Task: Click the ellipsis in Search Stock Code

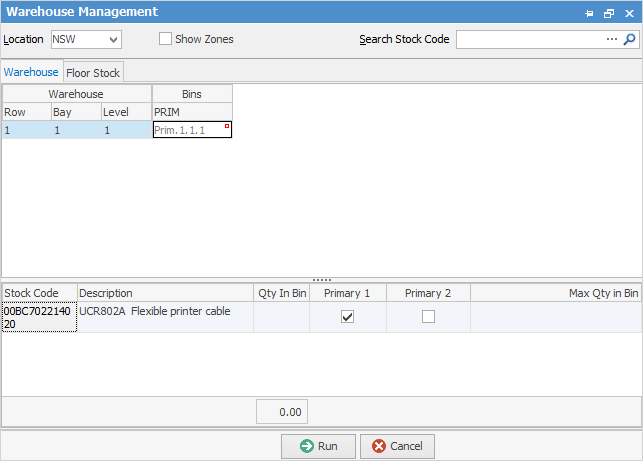Action: click(612, 40)
